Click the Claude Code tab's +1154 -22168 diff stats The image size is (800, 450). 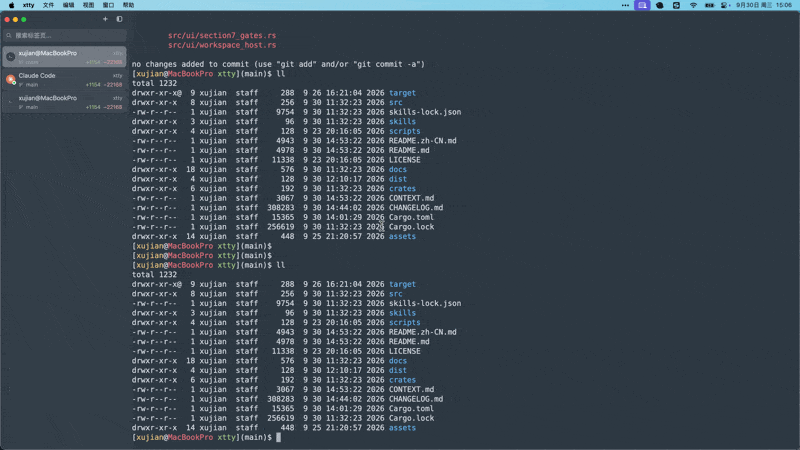[x=104, y=85]
